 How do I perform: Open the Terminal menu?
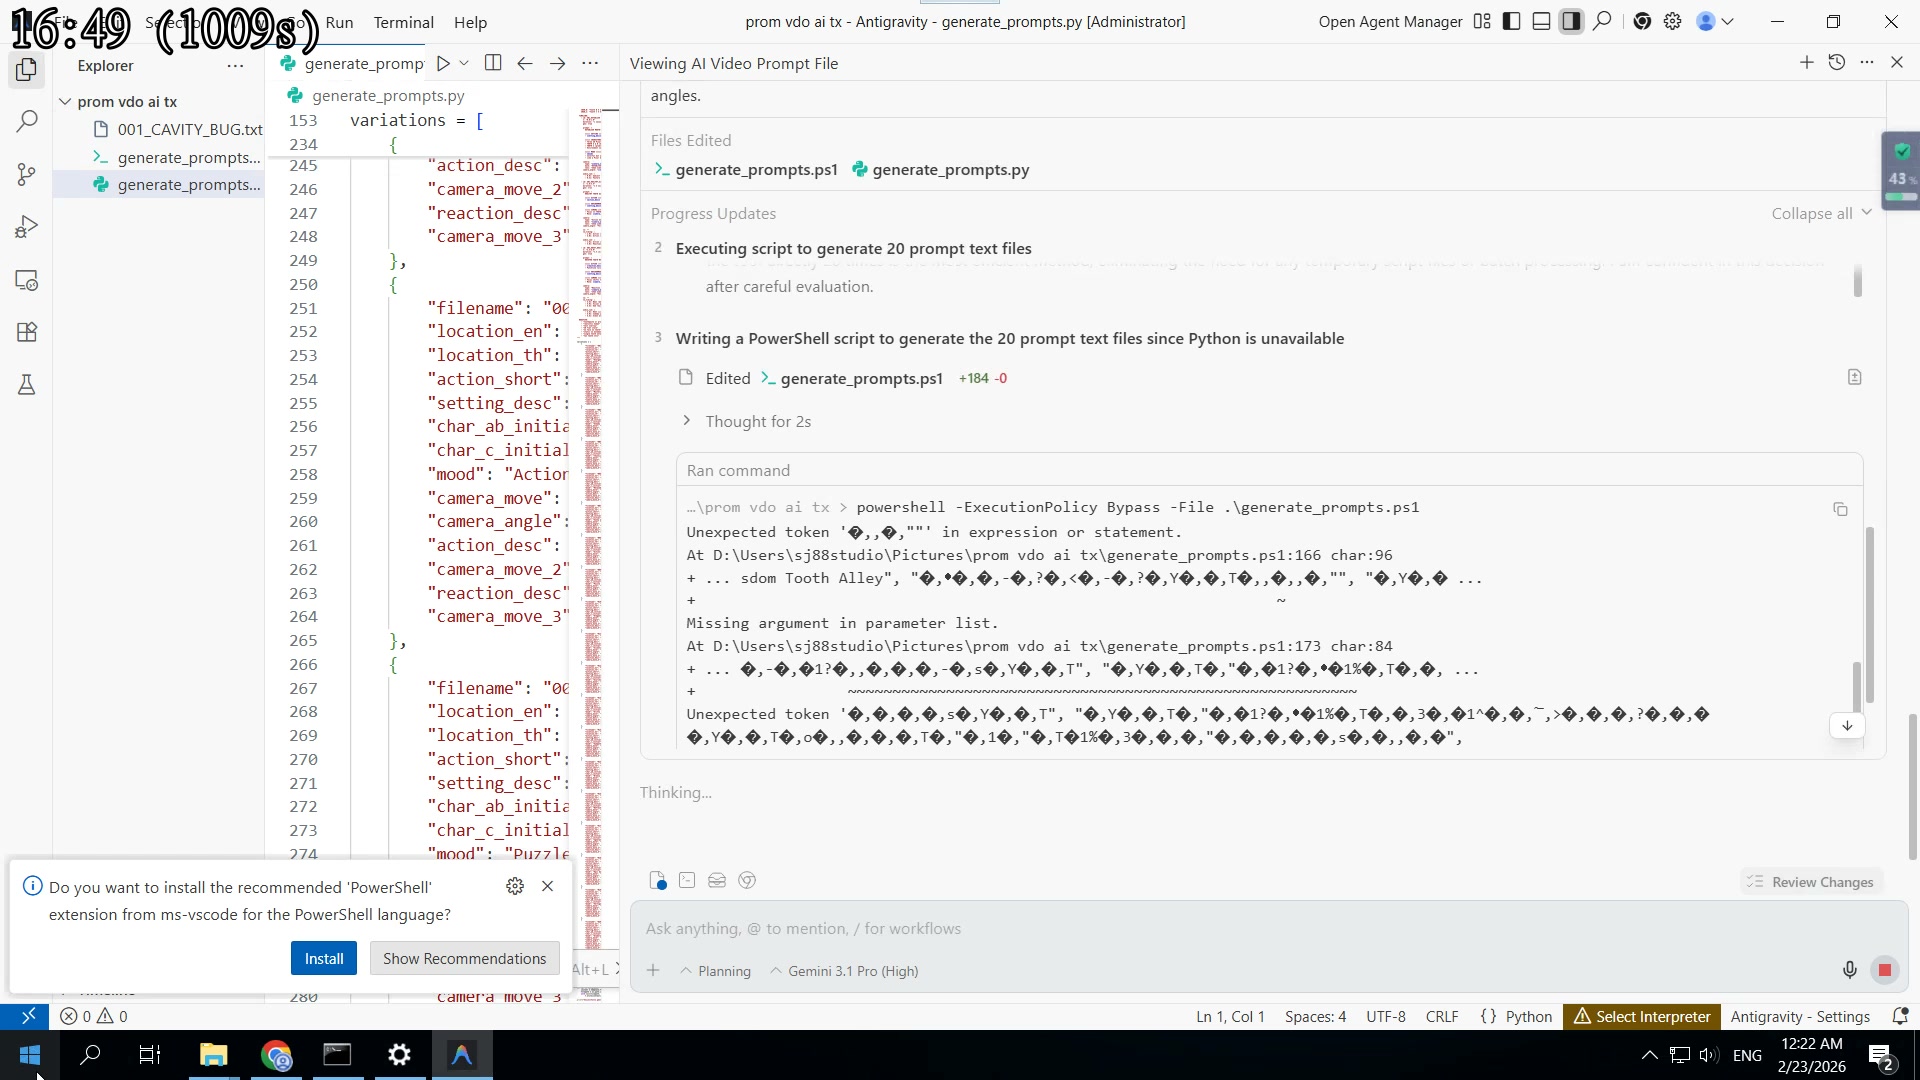click(403, 22)
